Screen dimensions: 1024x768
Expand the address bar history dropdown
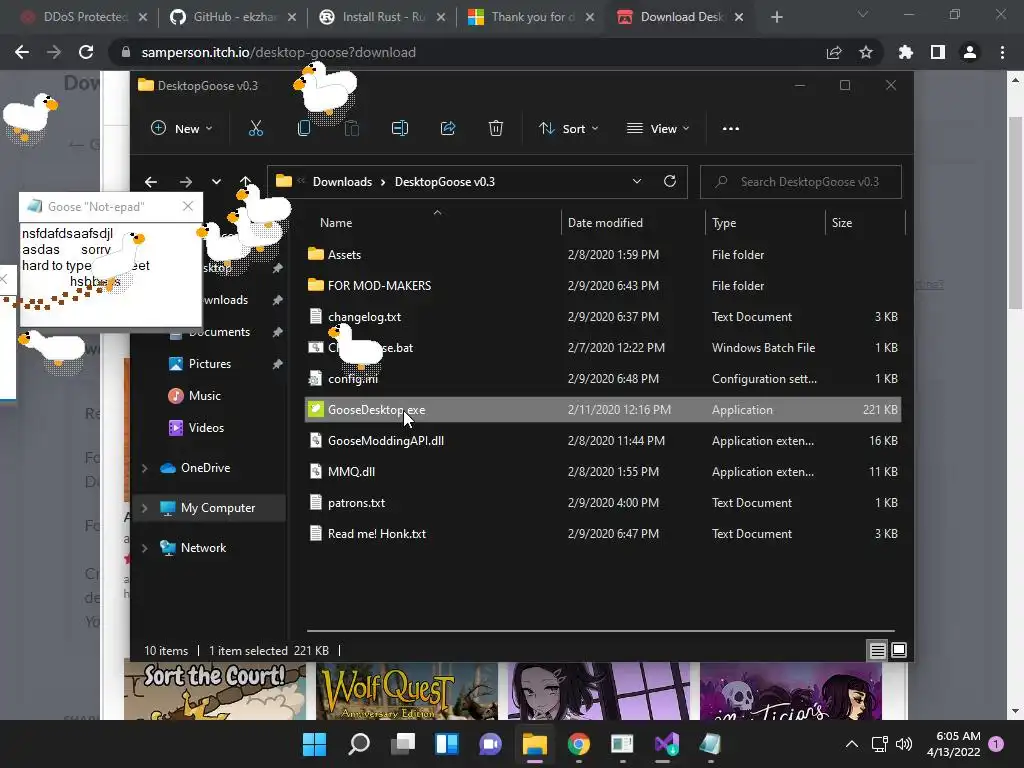pyautogui.click(x=637, y=182)
